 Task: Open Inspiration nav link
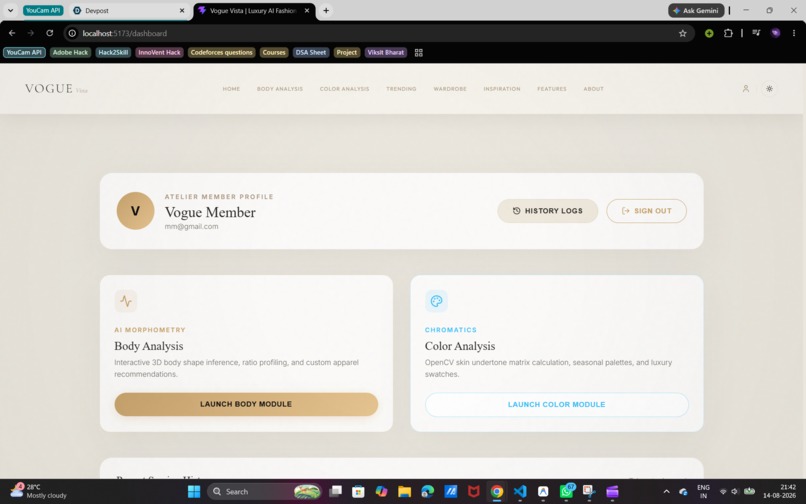[x=502, y=89]
